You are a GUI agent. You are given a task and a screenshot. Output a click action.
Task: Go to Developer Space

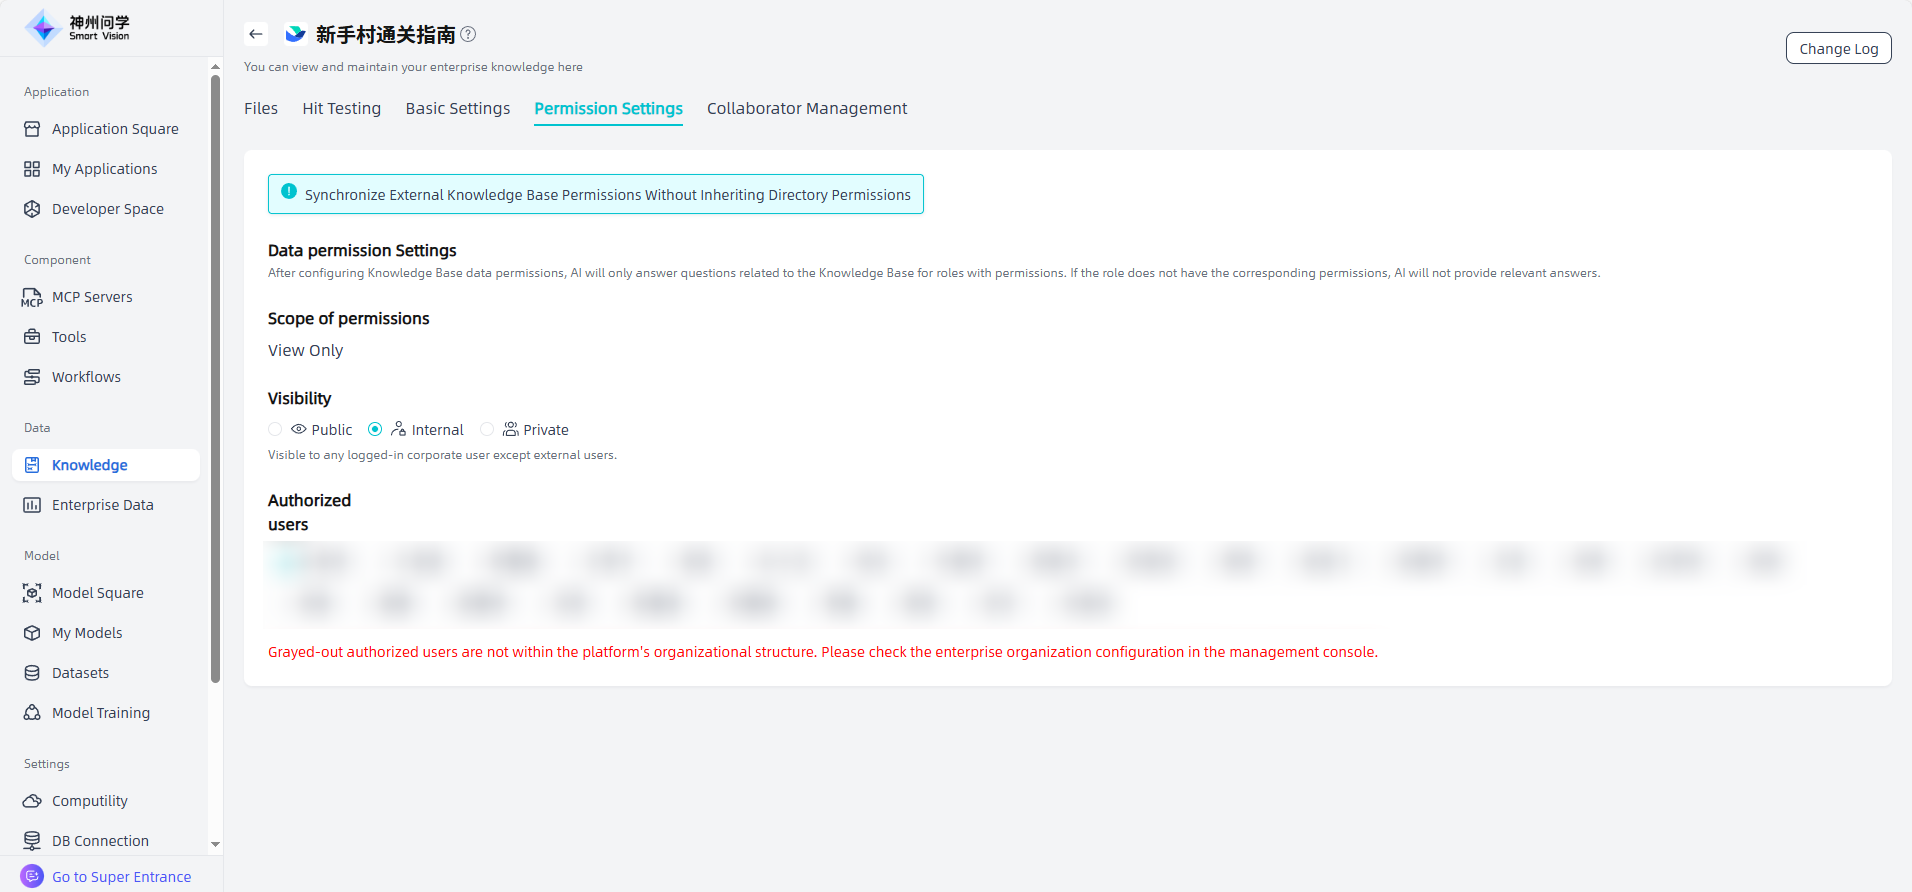point(107,209)
